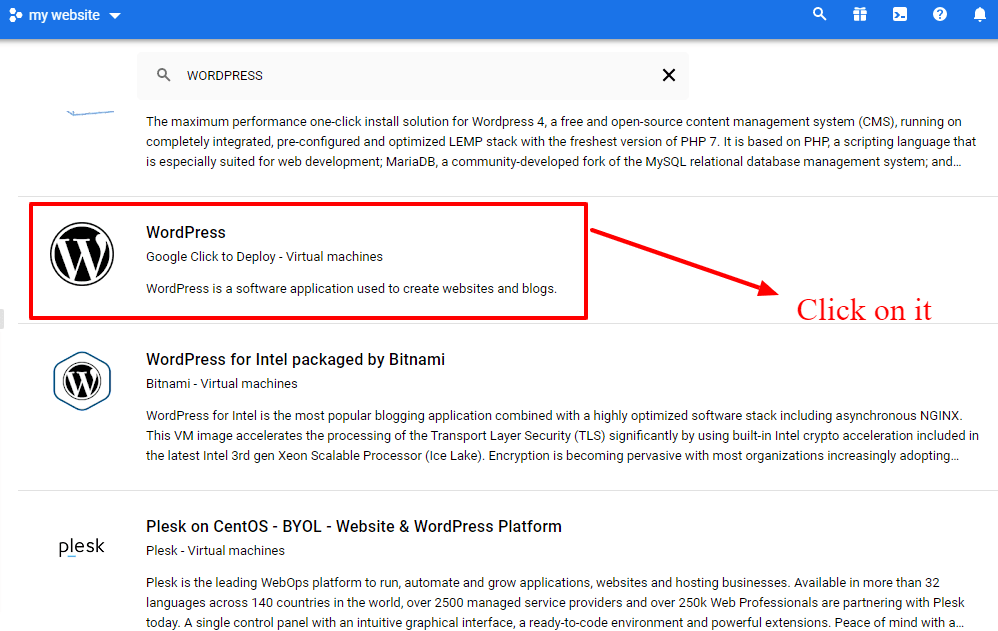The image size is (998, 631).
Task: Clear the WORDPRESS search with X
Action: coord(669,75)
